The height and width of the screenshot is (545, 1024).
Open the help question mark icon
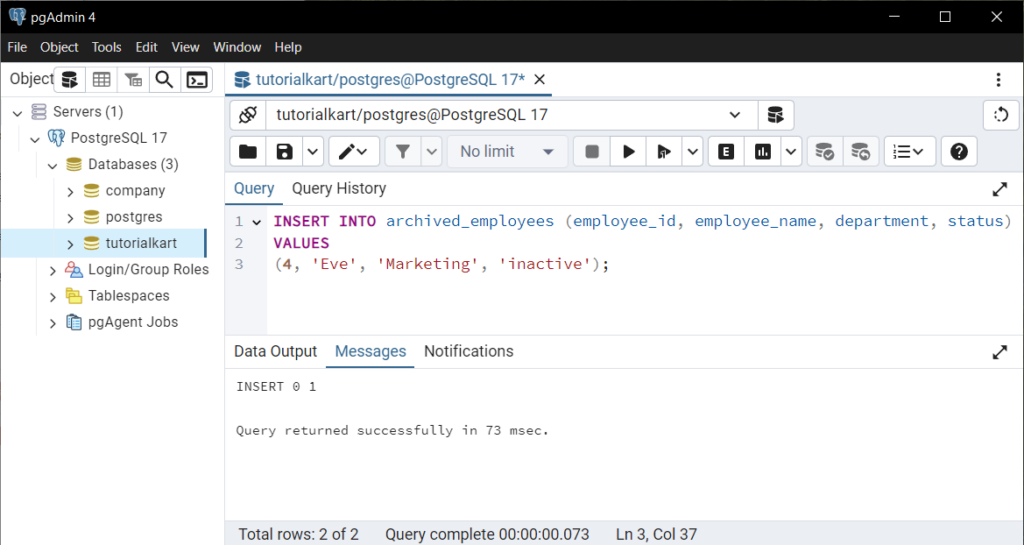coord(959,152)
